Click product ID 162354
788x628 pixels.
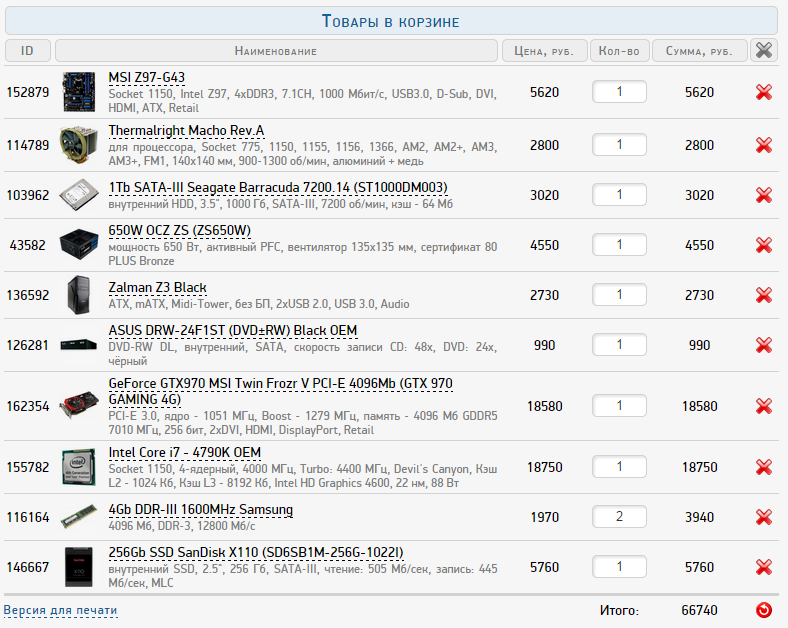pyautogui.click(x=28, y=406)
